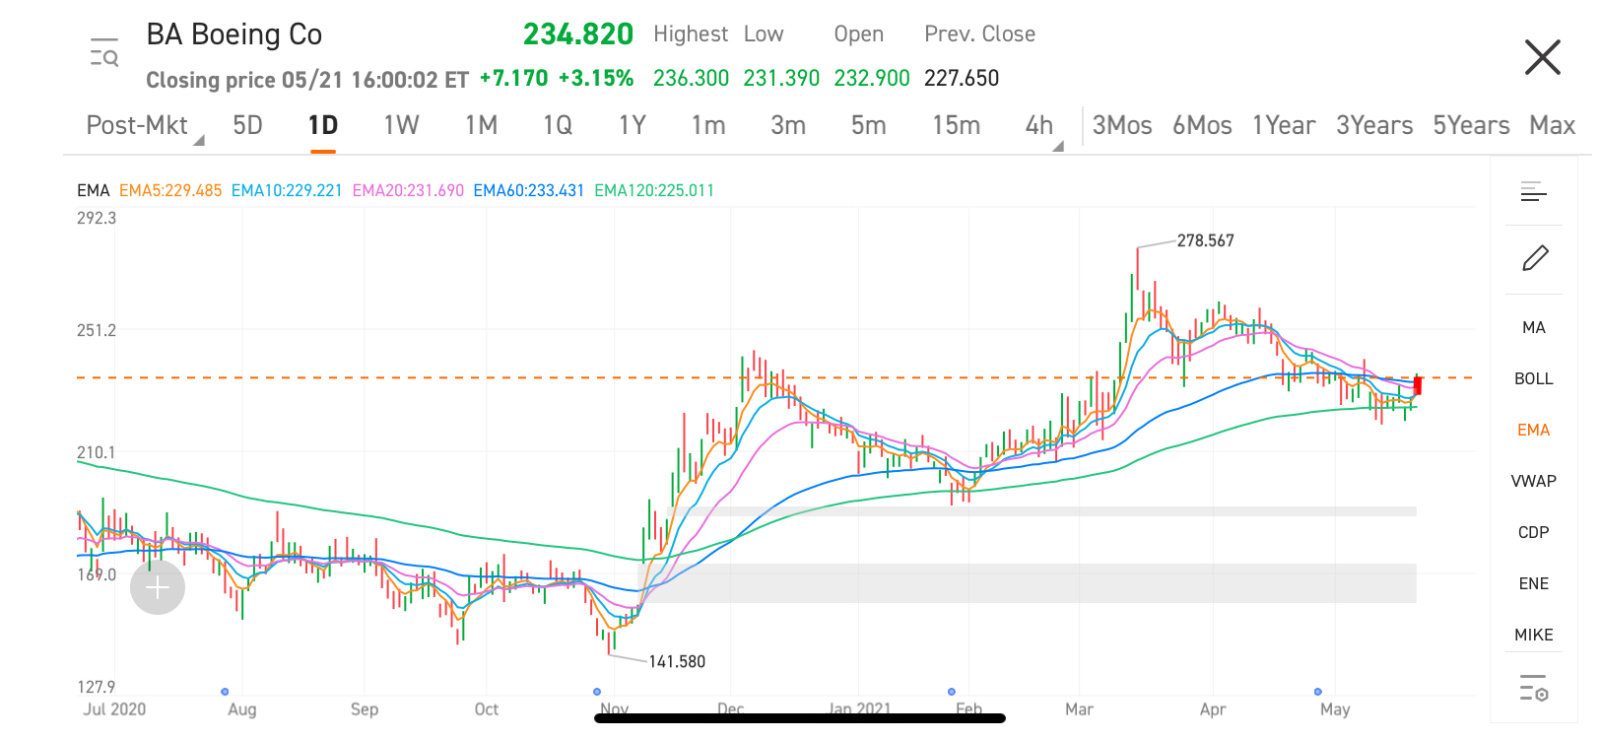Select the 1D chart tab
Viewport: 1600px width, 739px height.
click(x=322, y=125)
